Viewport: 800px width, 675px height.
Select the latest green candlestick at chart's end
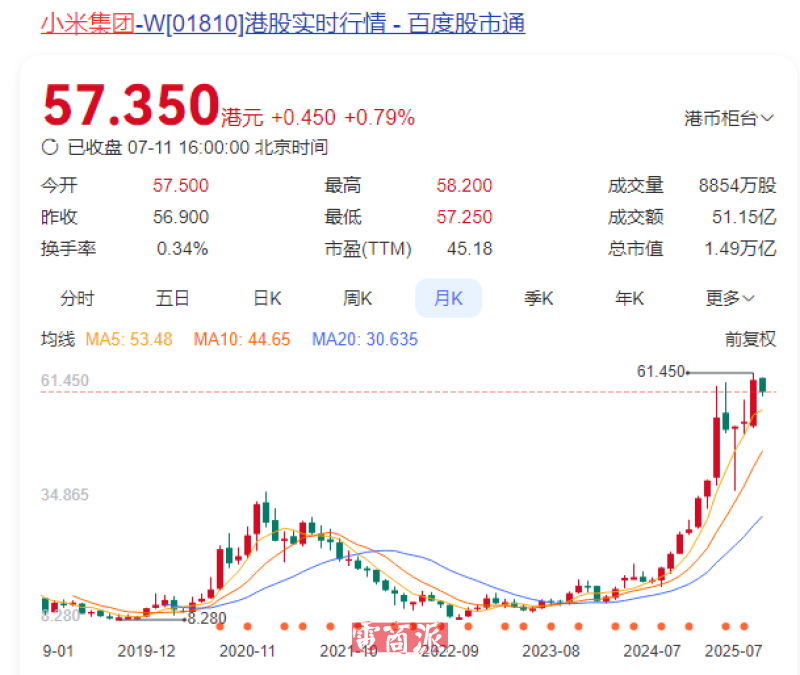[763, 385]
